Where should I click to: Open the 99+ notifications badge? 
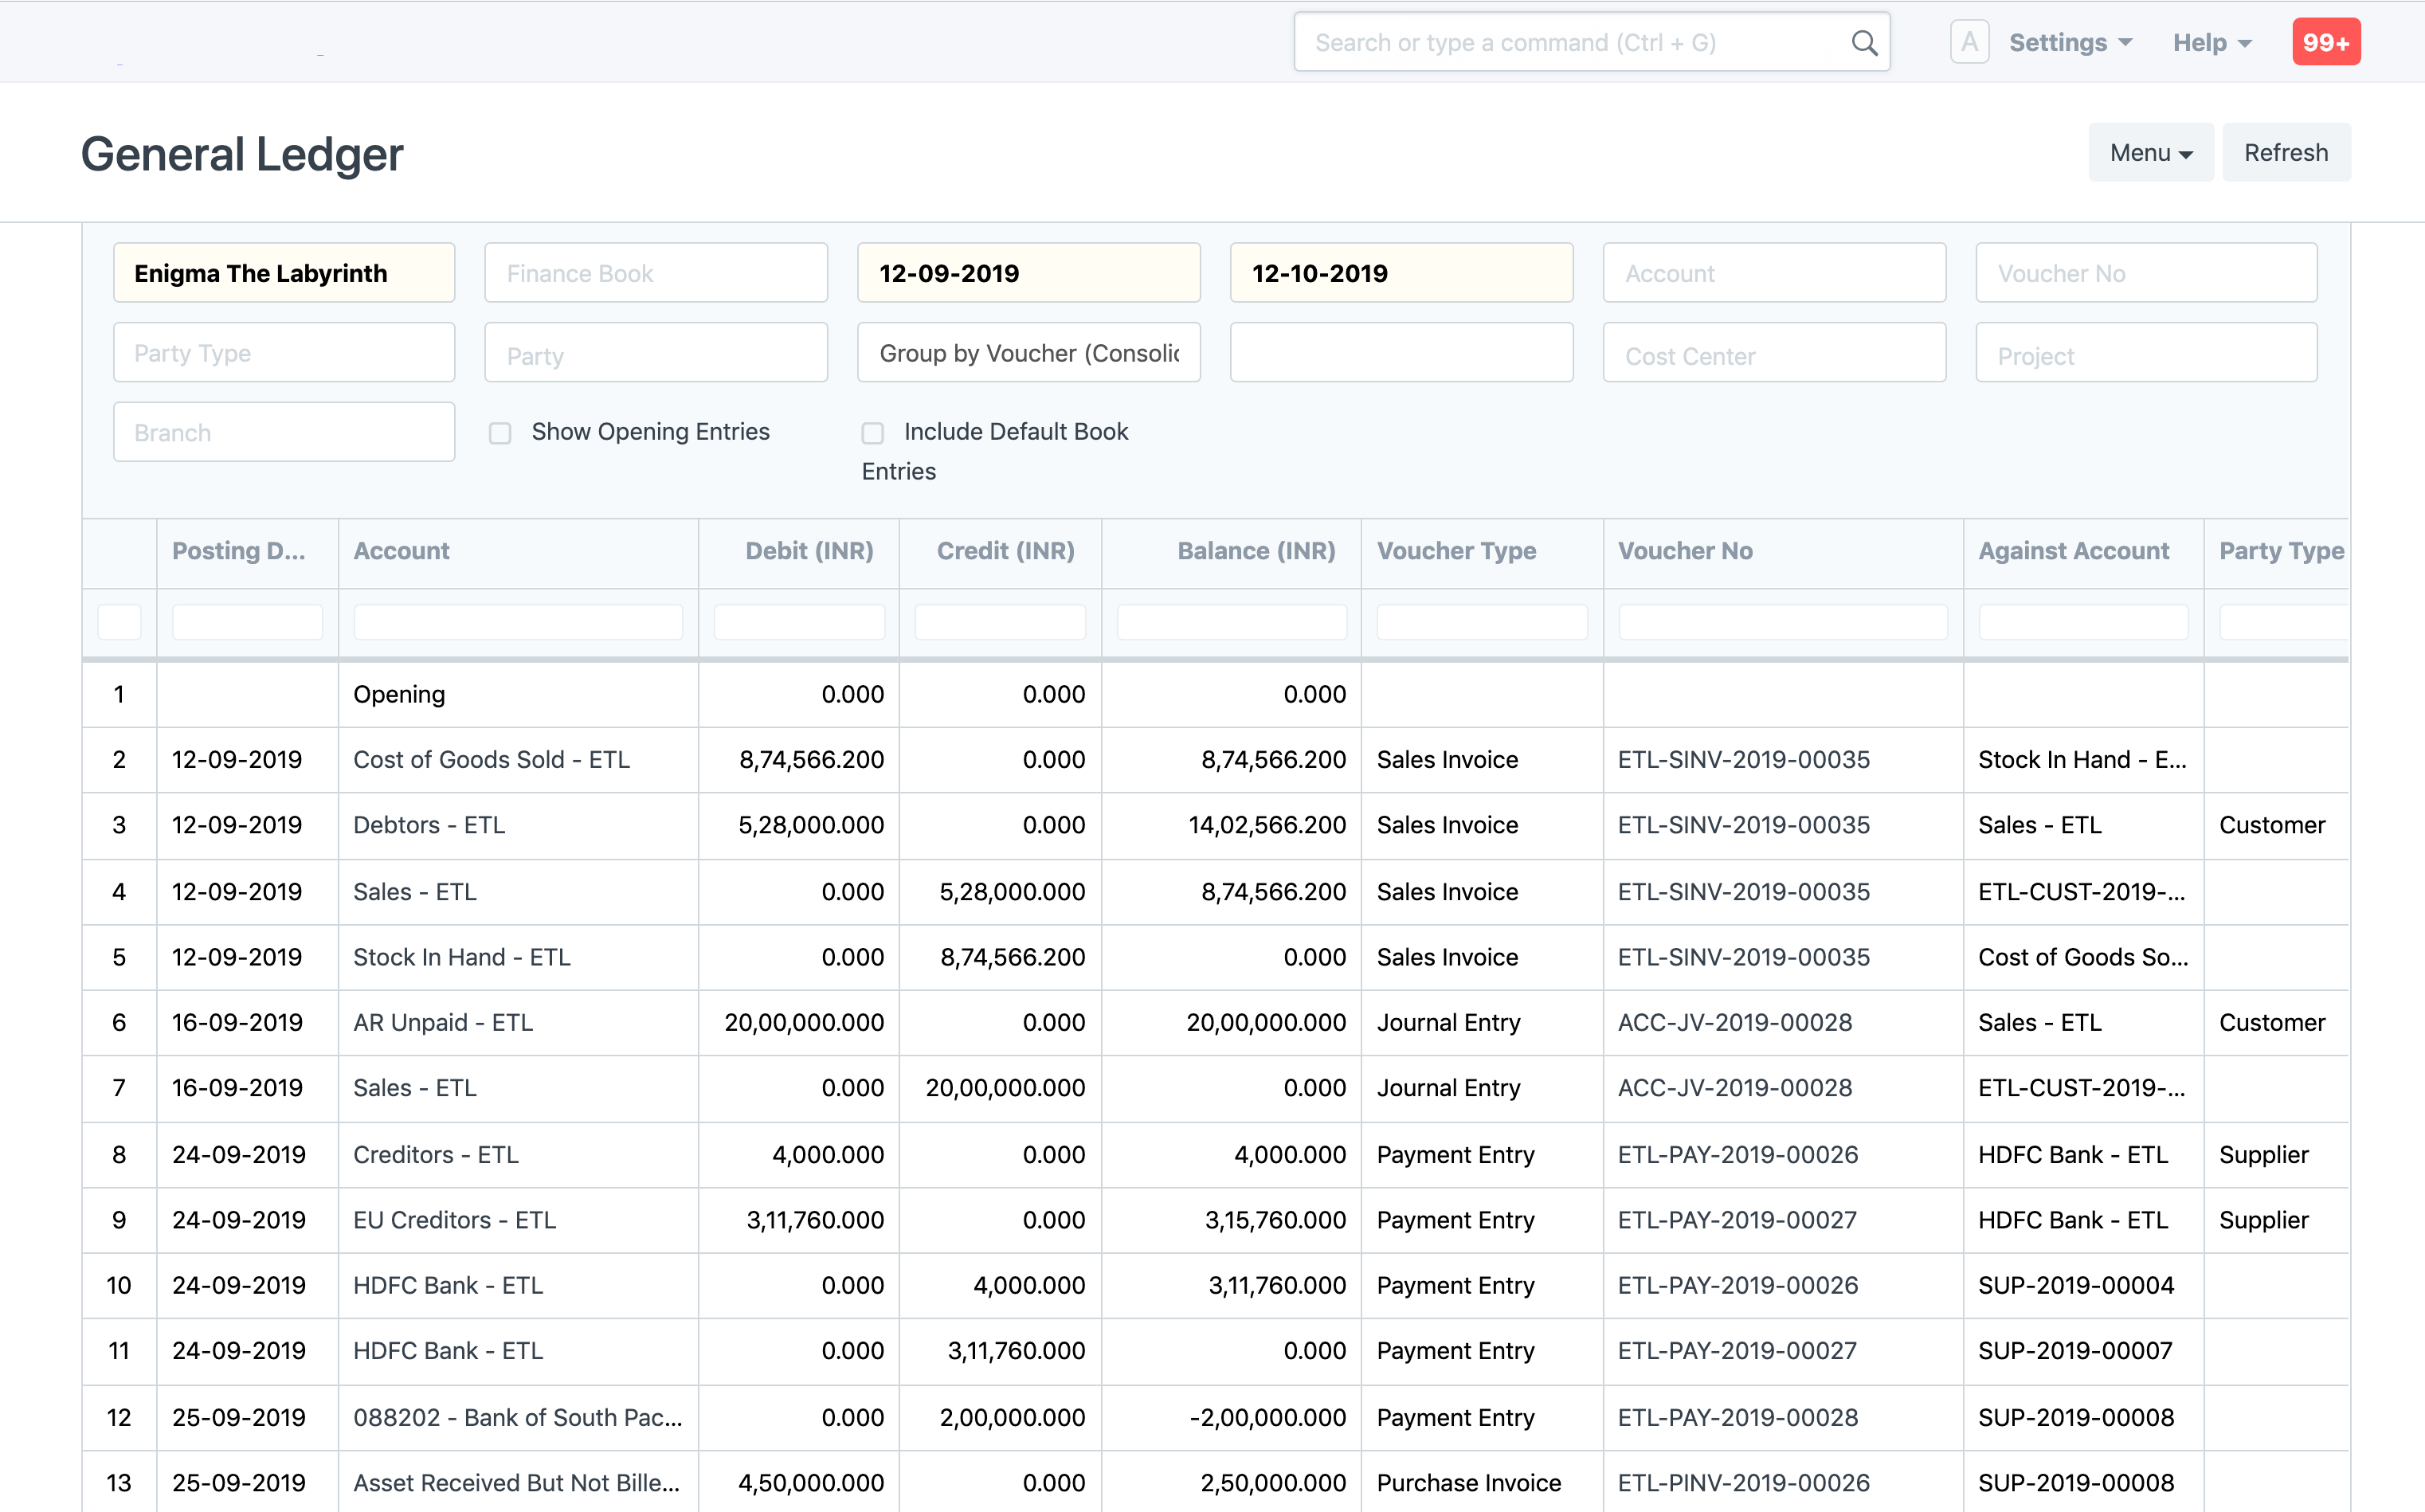coord(2325,43)
